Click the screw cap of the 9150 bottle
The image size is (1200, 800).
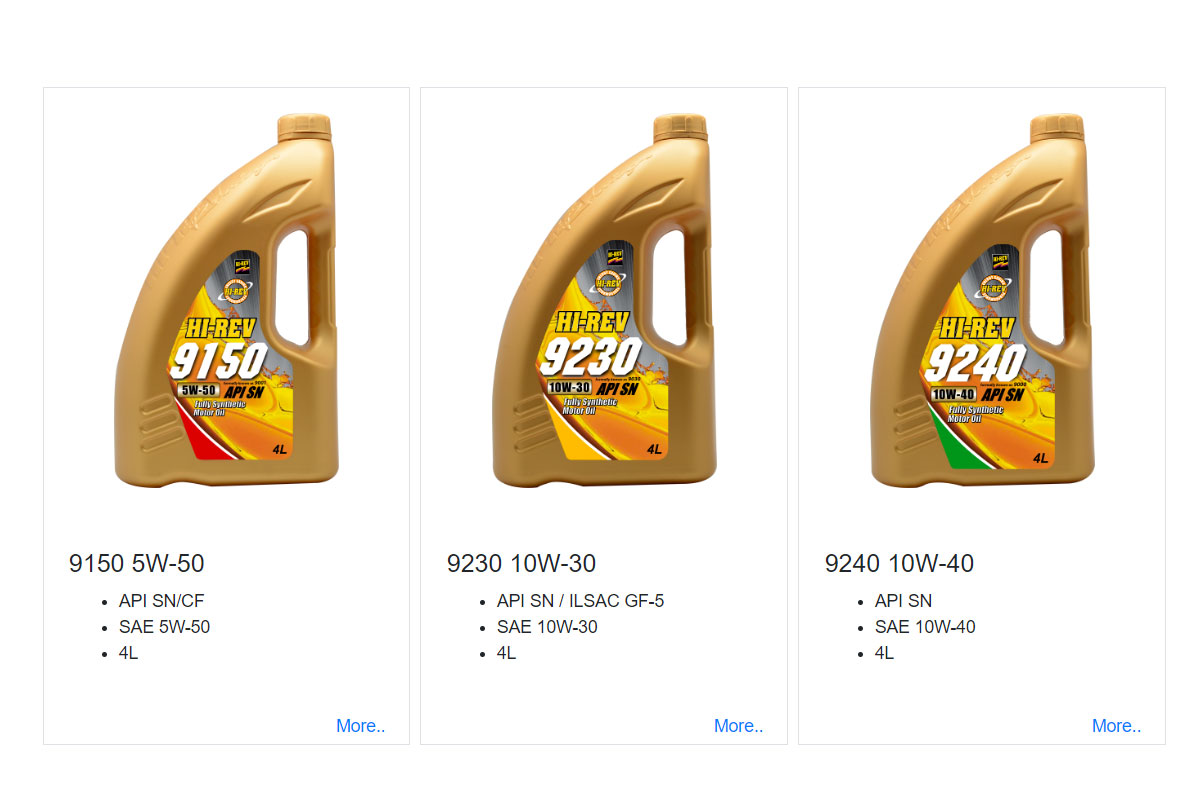tap(304, 128)
